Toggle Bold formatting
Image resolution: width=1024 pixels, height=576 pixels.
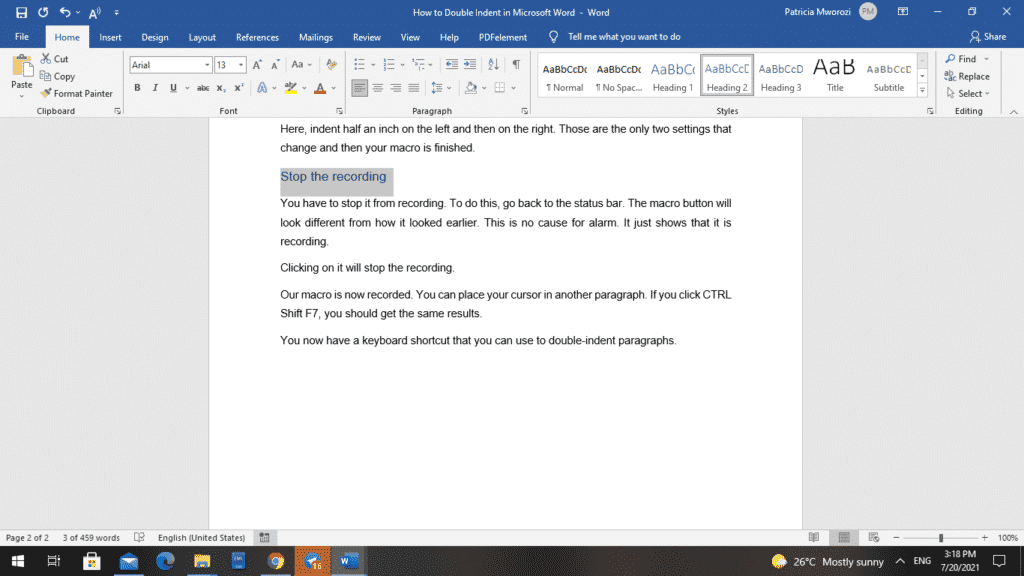coord(137,88)
